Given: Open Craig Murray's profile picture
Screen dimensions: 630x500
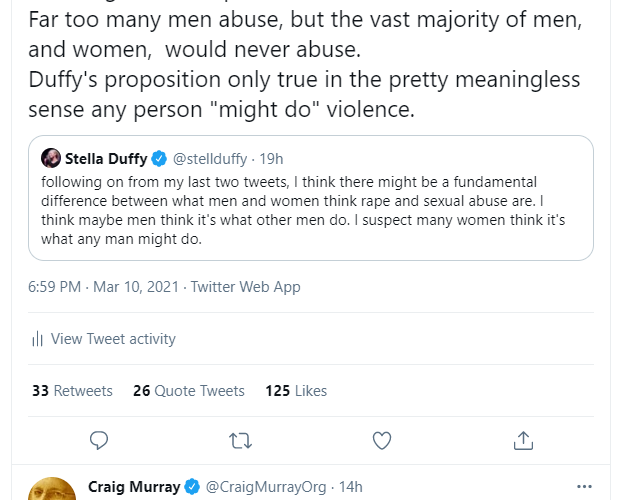Looking at the screenshot, I should coord(51,489).
